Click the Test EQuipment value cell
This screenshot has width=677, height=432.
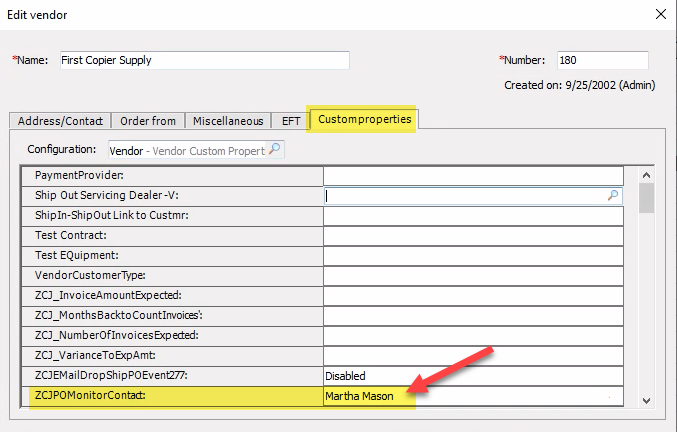pos(473,256)
